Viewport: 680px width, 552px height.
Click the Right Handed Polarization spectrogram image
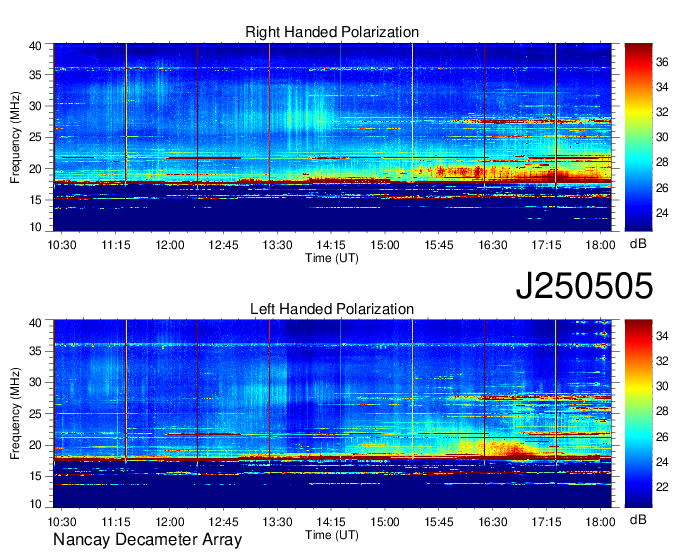(332, 137)
